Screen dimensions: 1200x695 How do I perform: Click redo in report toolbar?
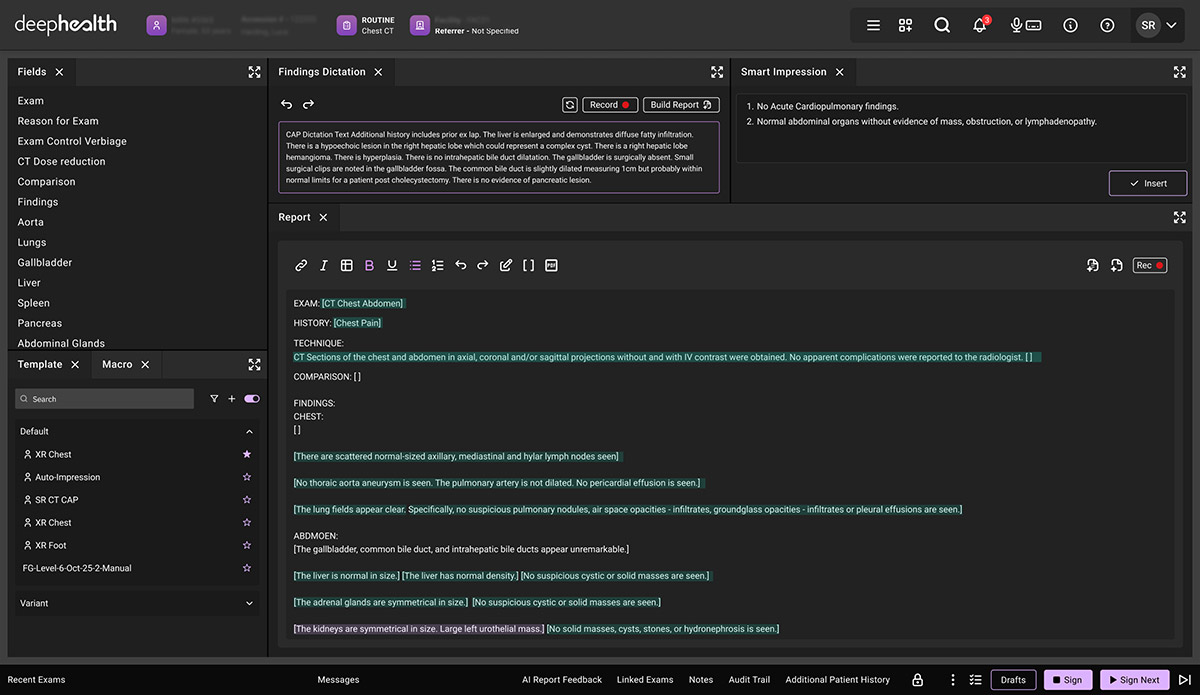tap(483, 265)
